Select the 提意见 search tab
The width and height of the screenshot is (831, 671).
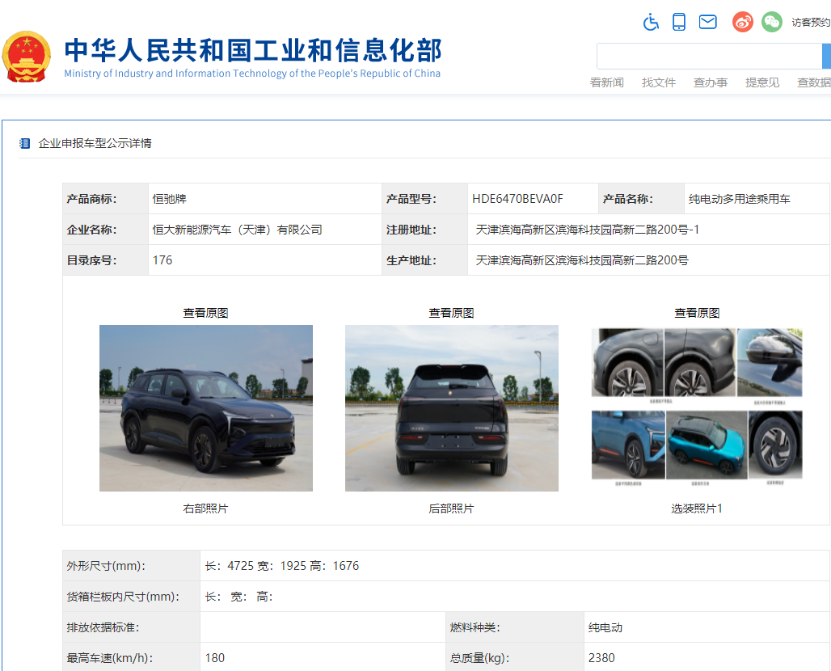click(763, 82)
